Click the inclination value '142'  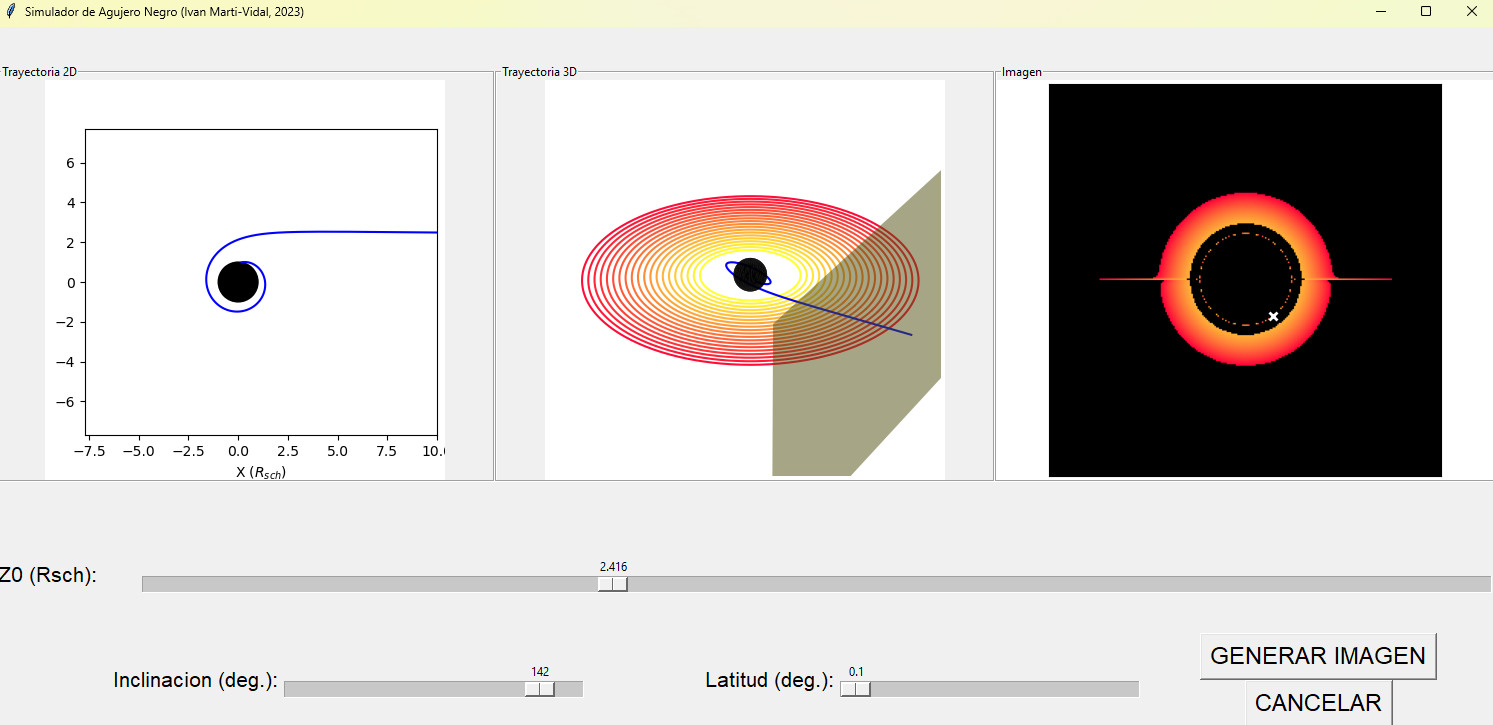click(540, 672)
